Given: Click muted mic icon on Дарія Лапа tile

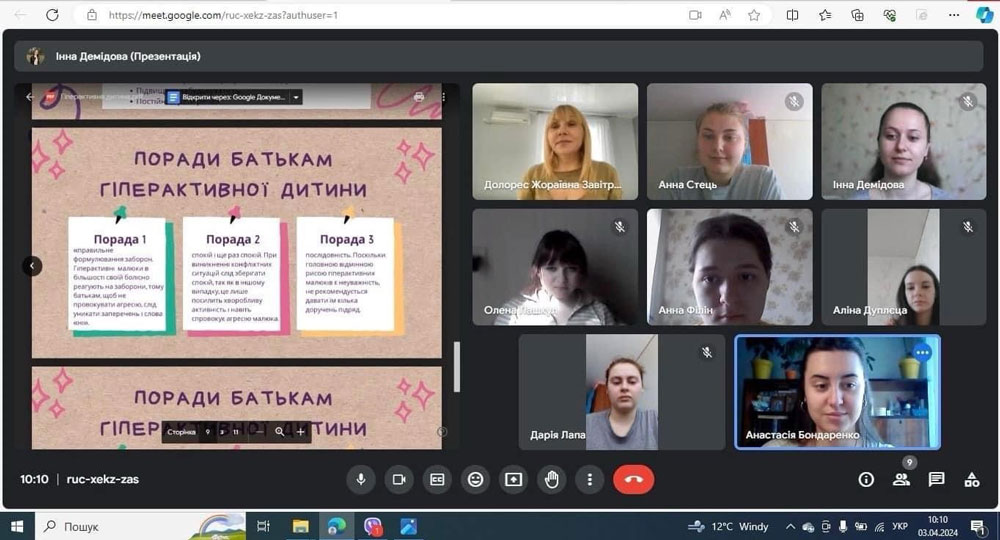Looking at the screenshot, I should (707, 353).
